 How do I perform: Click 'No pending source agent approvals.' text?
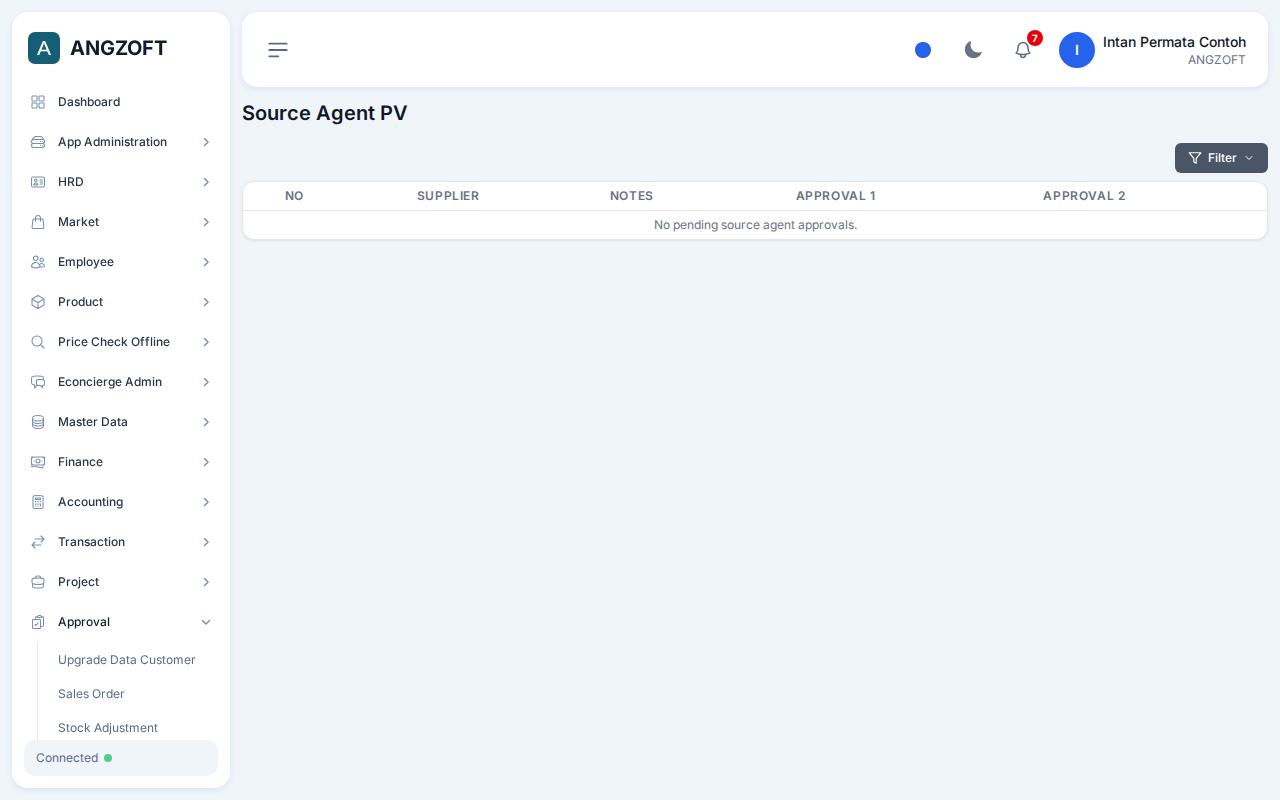[x=755, y=225]
